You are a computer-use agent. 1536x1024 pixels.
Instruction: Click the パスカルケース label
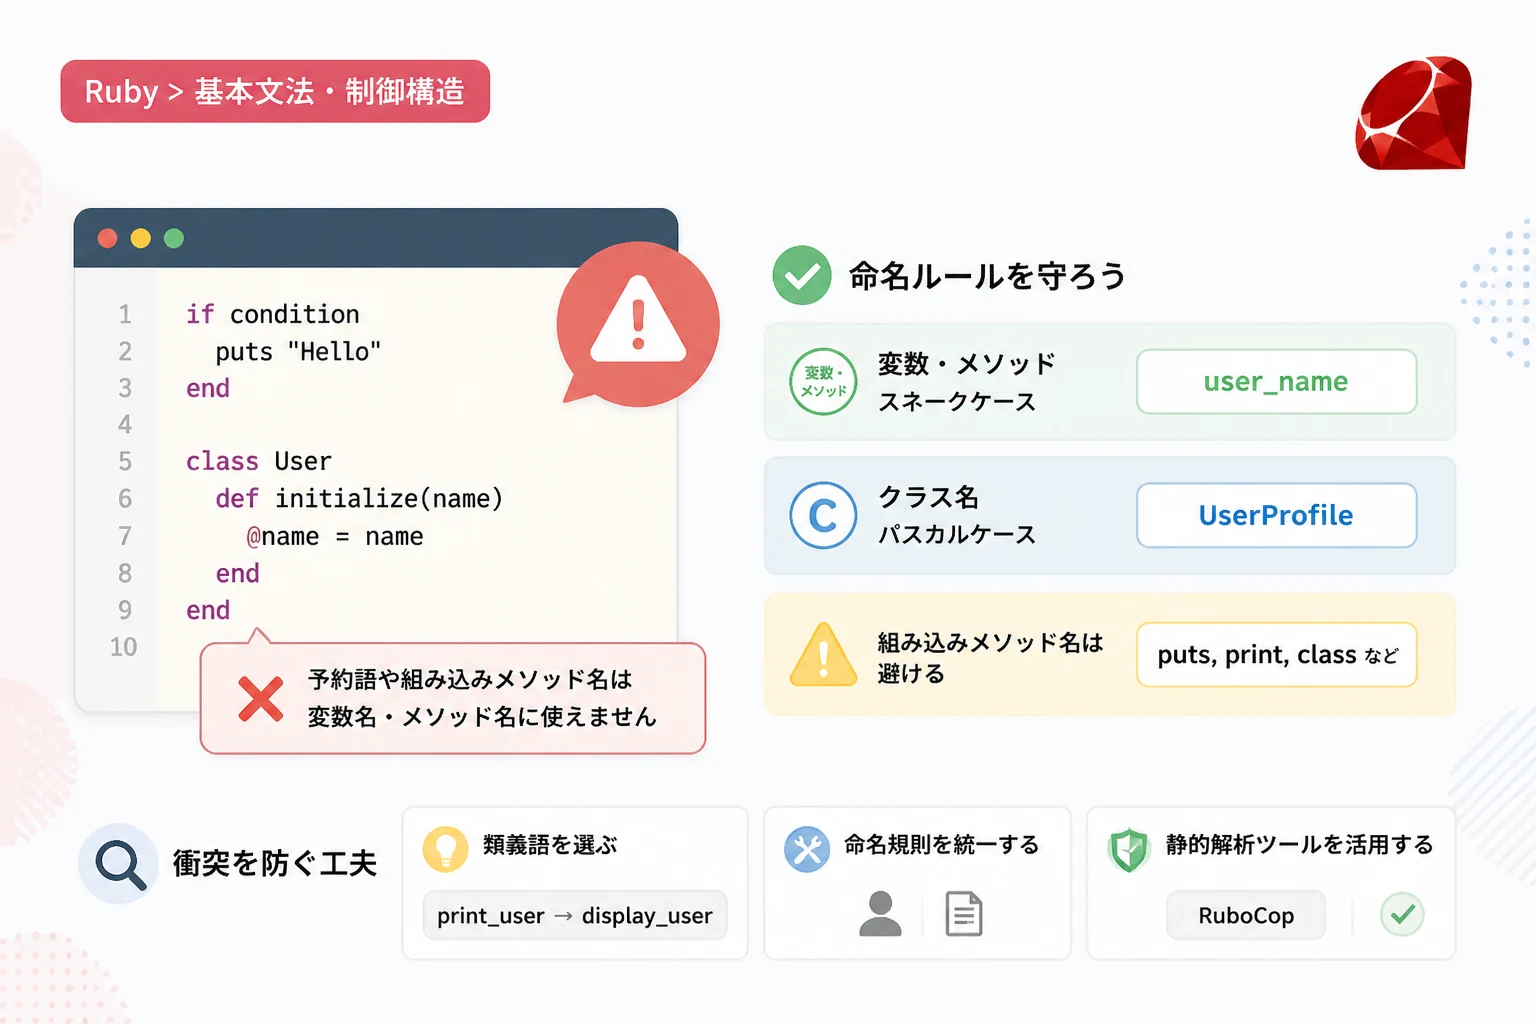957,535
